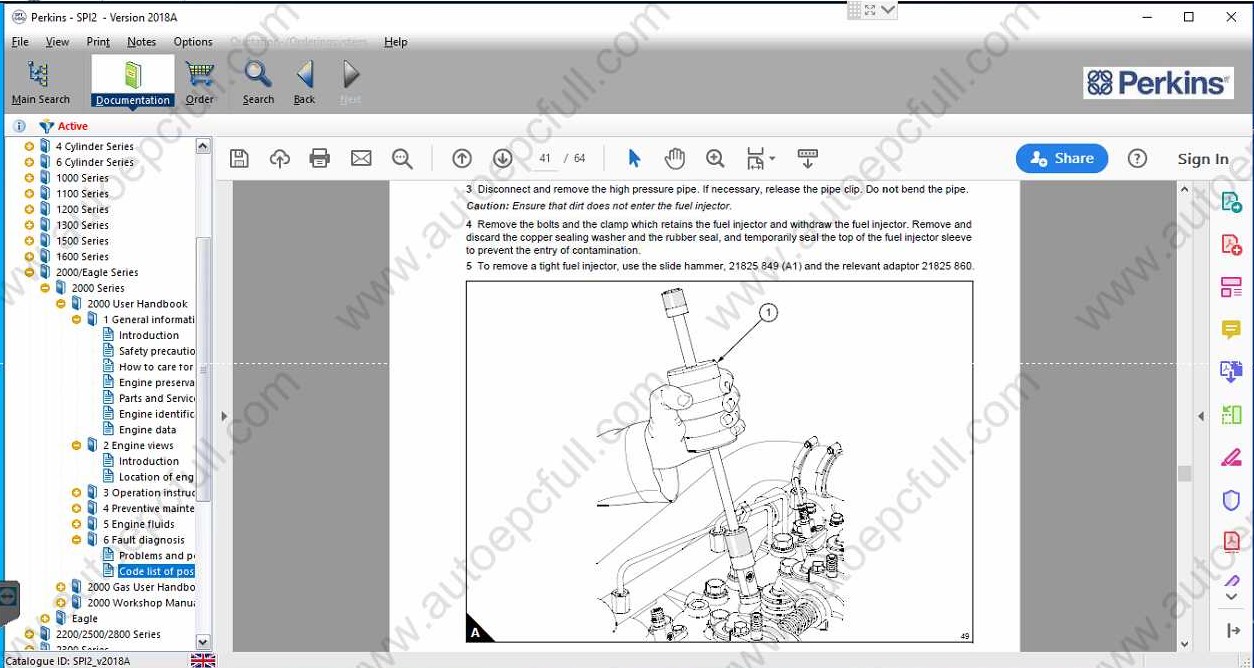The image size is (1254, 668).
Task: Select the arrow selection tool
Action: pyautogui.click(x=634, y=158)
